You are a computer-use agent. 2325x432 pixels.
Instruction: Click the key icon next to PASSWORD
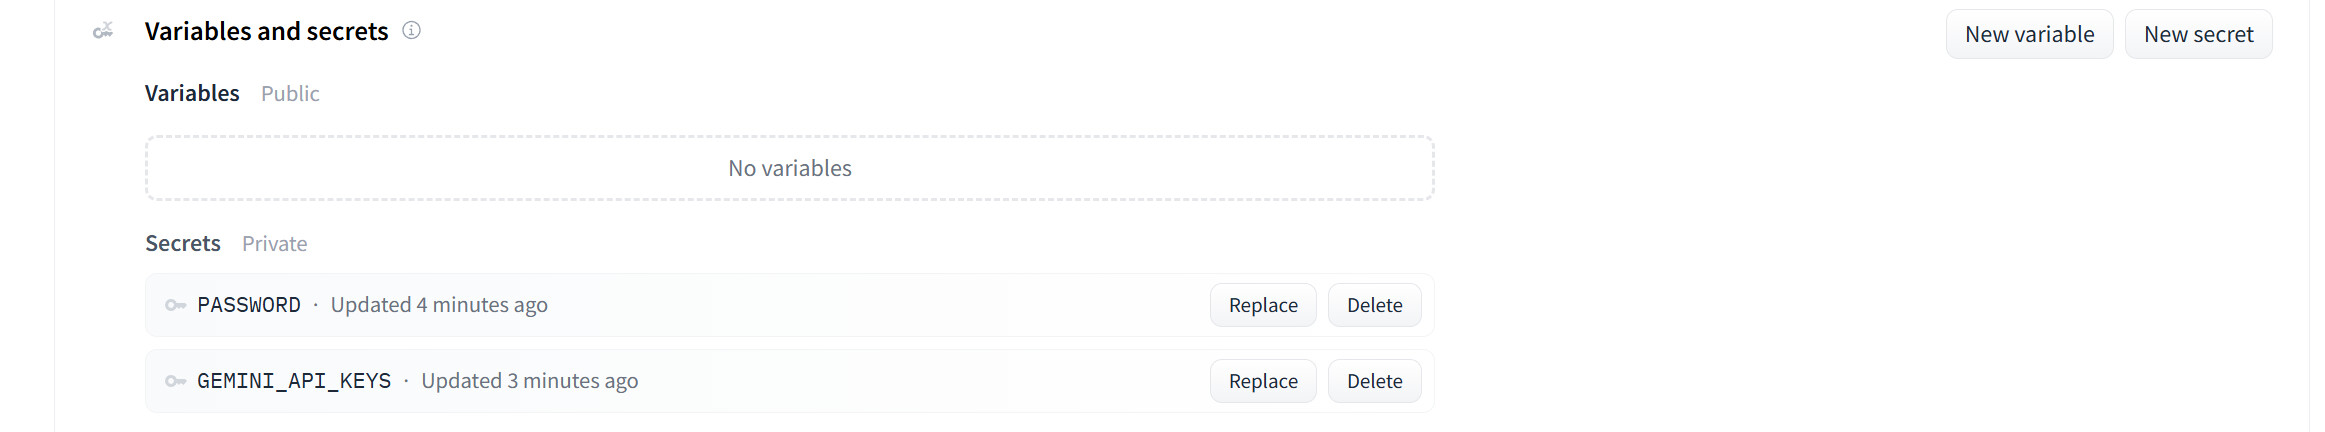(x=175, y=305)
